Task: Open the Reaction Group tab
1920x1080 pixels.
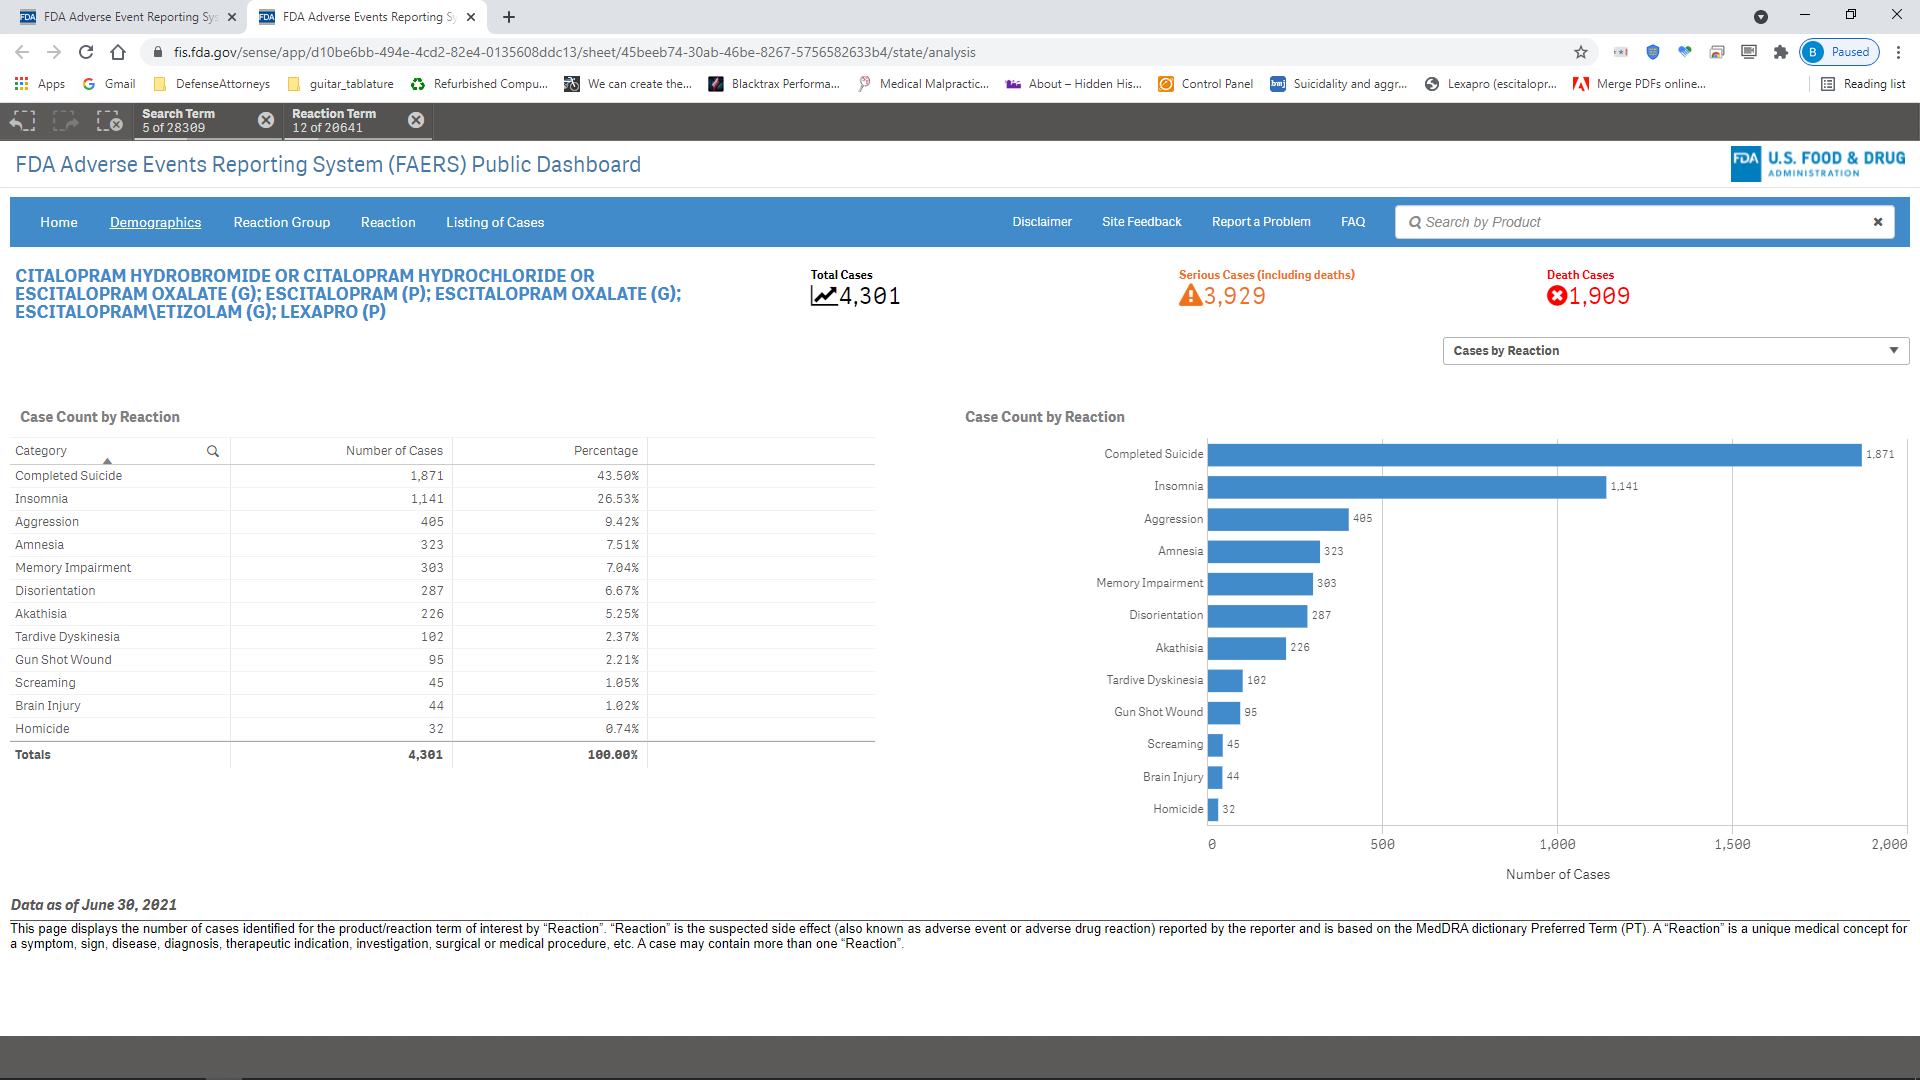Action: point(282,222)
